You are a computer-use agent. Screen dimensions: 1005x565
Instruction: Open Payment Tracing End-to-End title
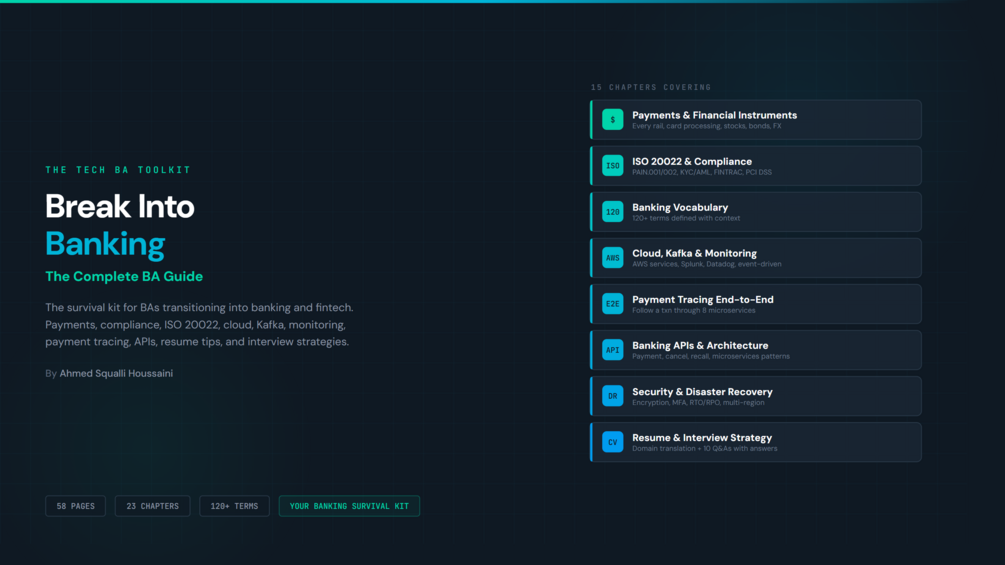[x=702, y=300]
